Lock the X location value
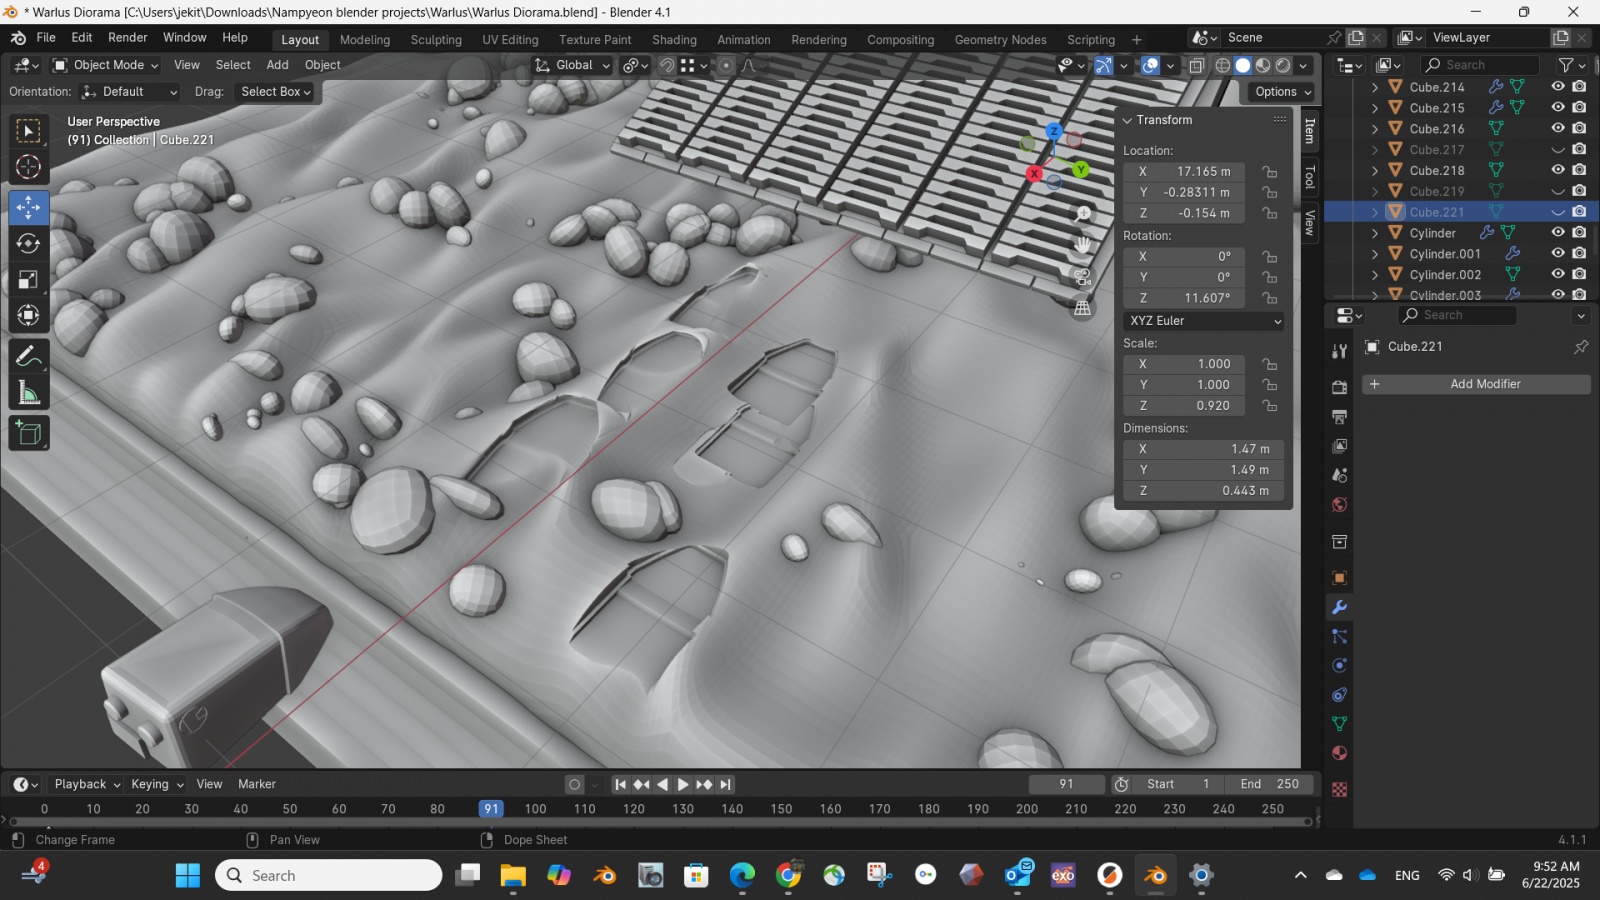The image size is (1600, 900). (1269, 172)
